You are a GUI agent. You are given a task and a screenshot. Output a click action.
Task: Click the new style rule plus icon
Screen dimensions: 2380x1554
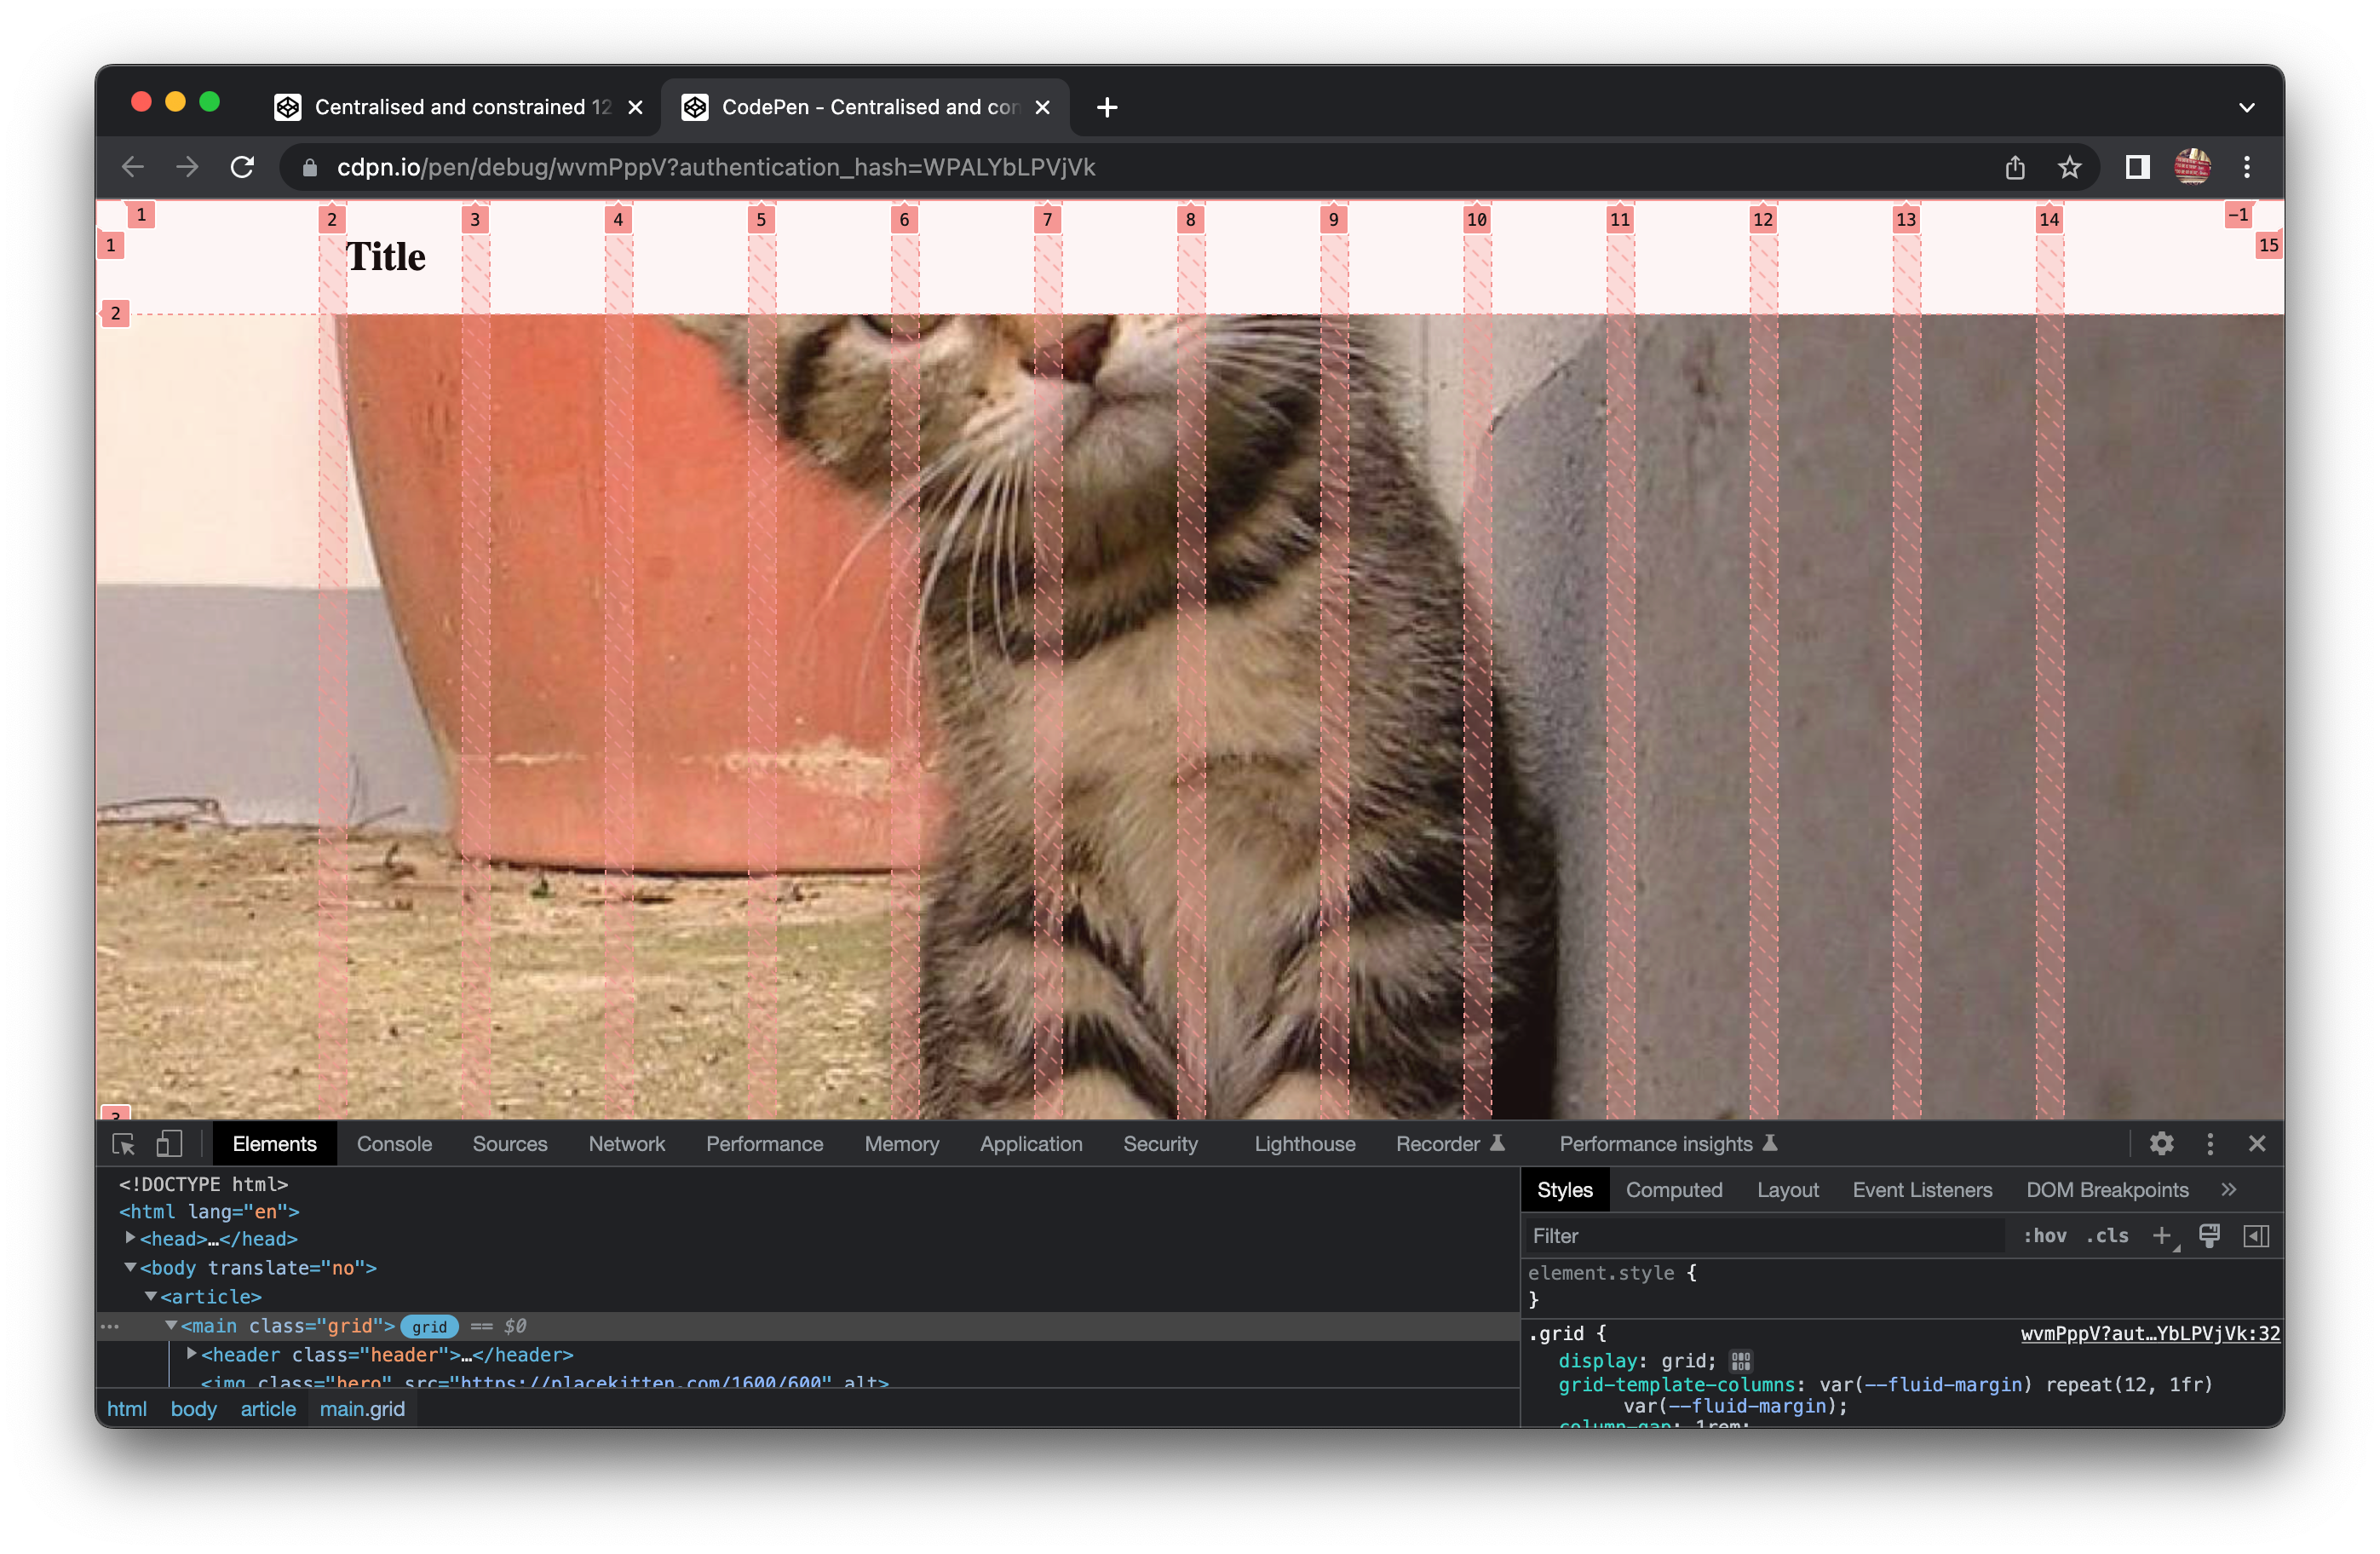2161,1236
